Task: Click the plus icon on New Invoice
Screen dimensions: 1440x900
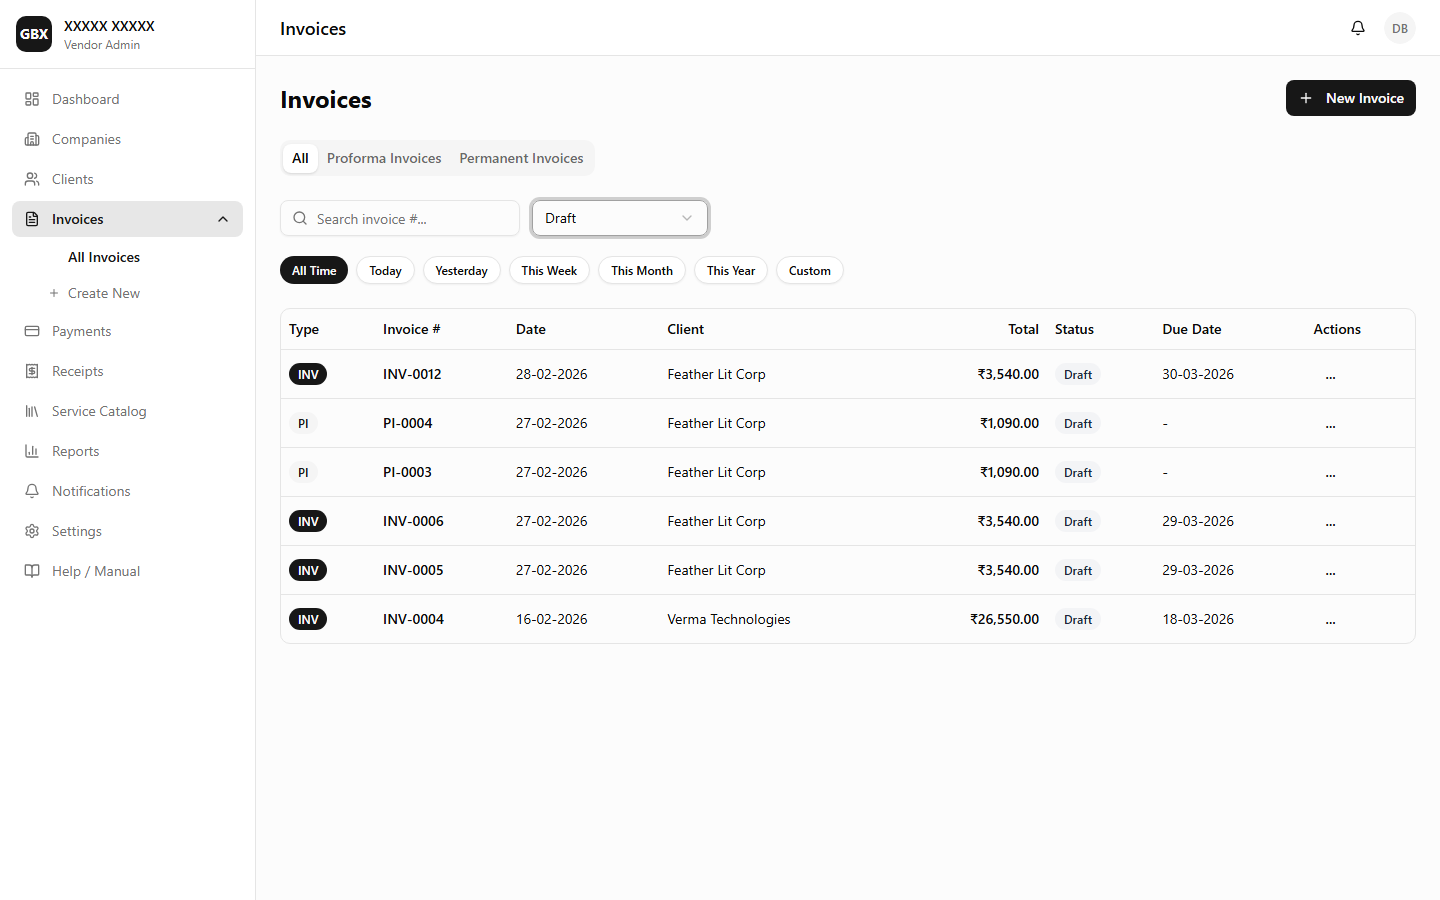Action: (x=1306, y=98)
